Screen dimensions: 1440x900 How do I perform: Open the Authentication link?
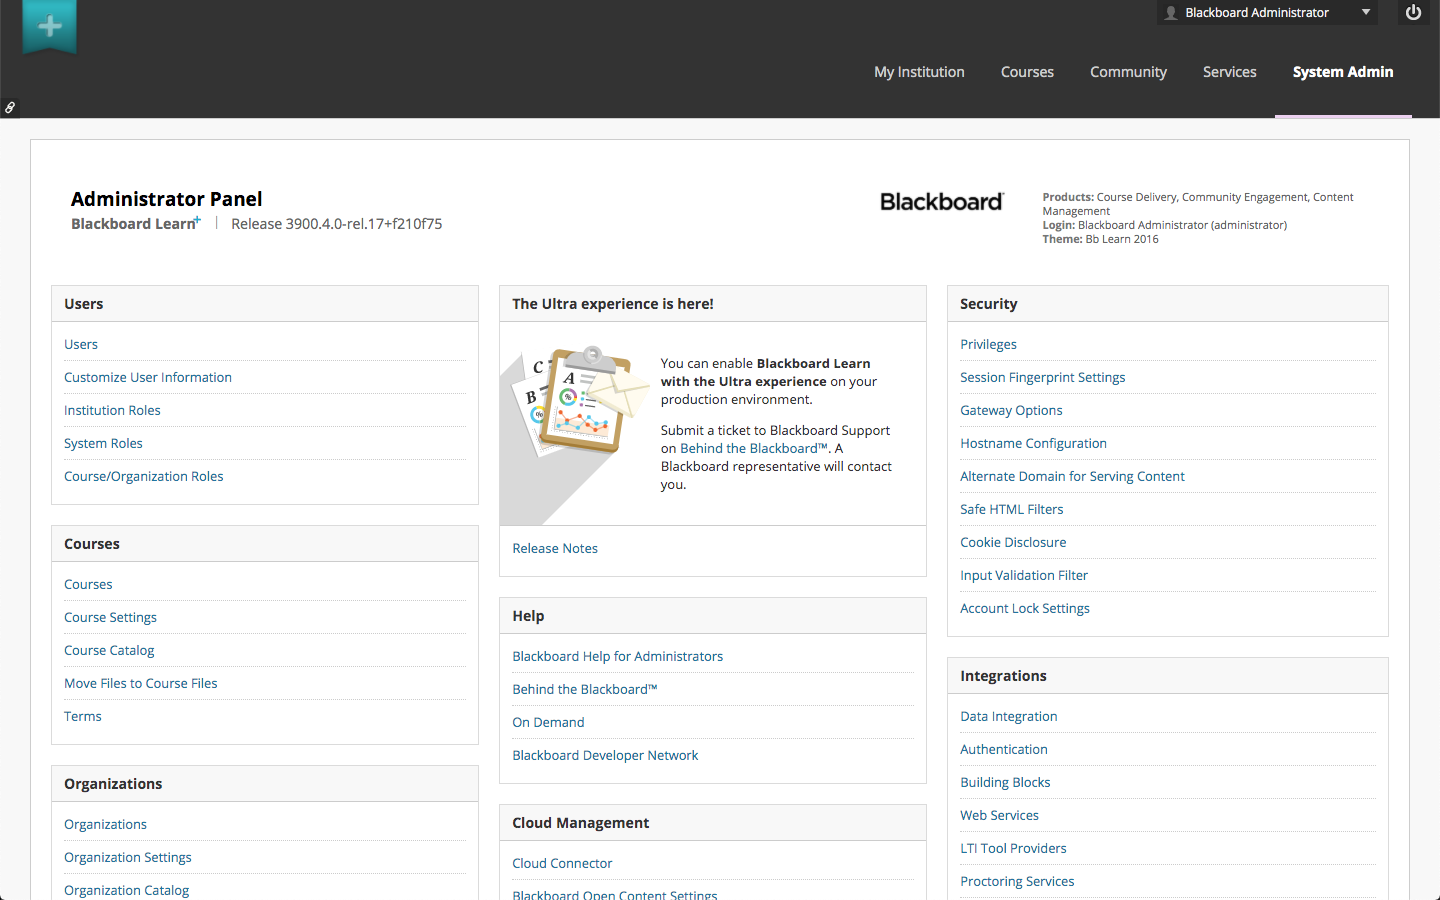coord(1004,749)
